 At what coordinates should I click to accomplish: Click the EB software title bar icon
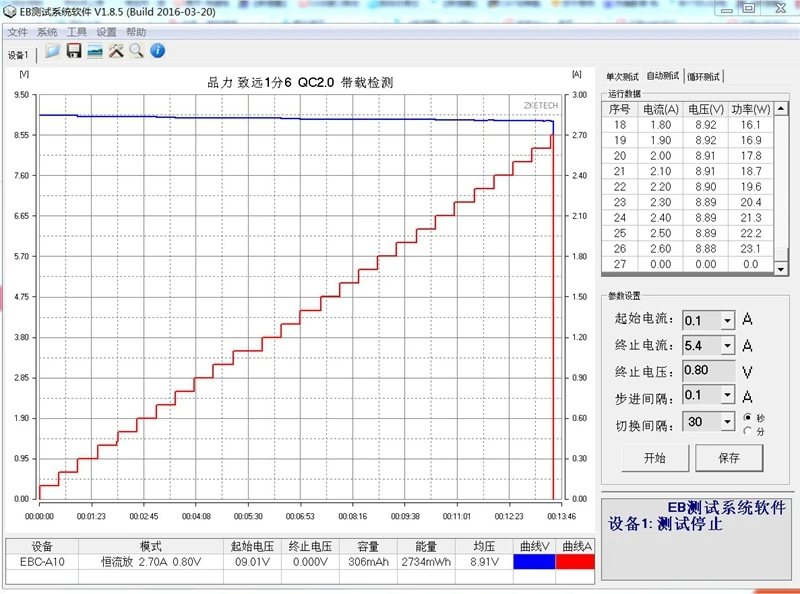[10, 11]
